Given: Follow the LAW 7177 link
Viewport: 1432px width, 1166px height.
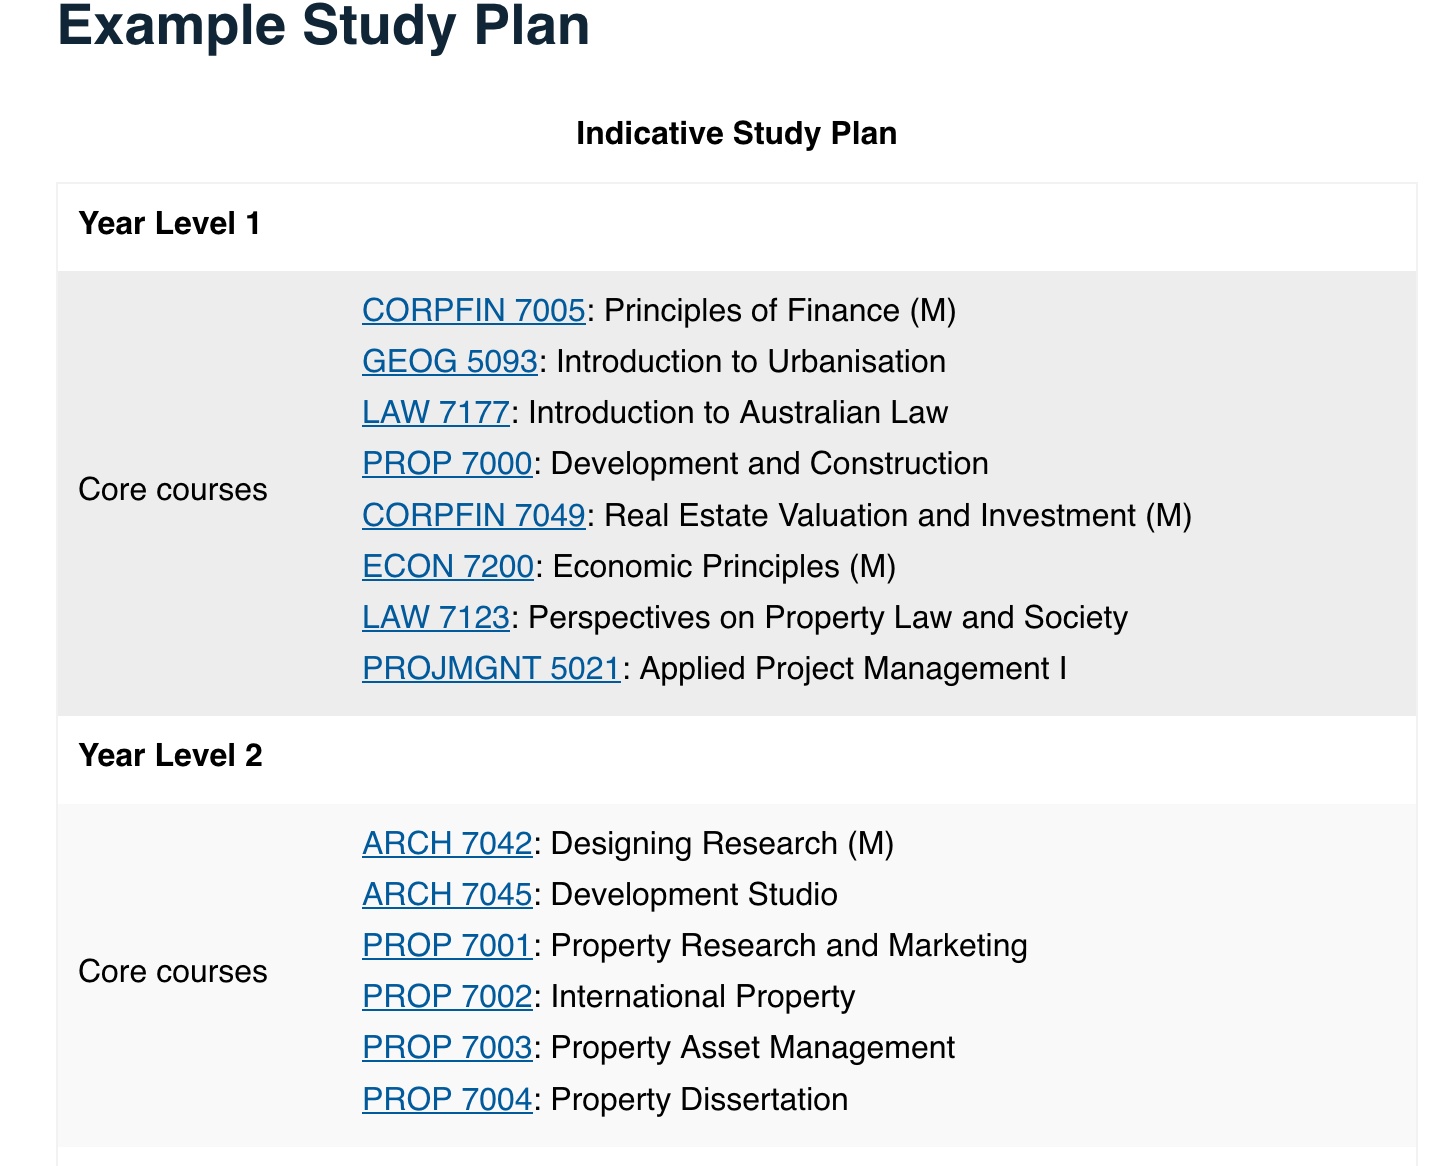Looking at the screenshot, I should coord(436,413).
